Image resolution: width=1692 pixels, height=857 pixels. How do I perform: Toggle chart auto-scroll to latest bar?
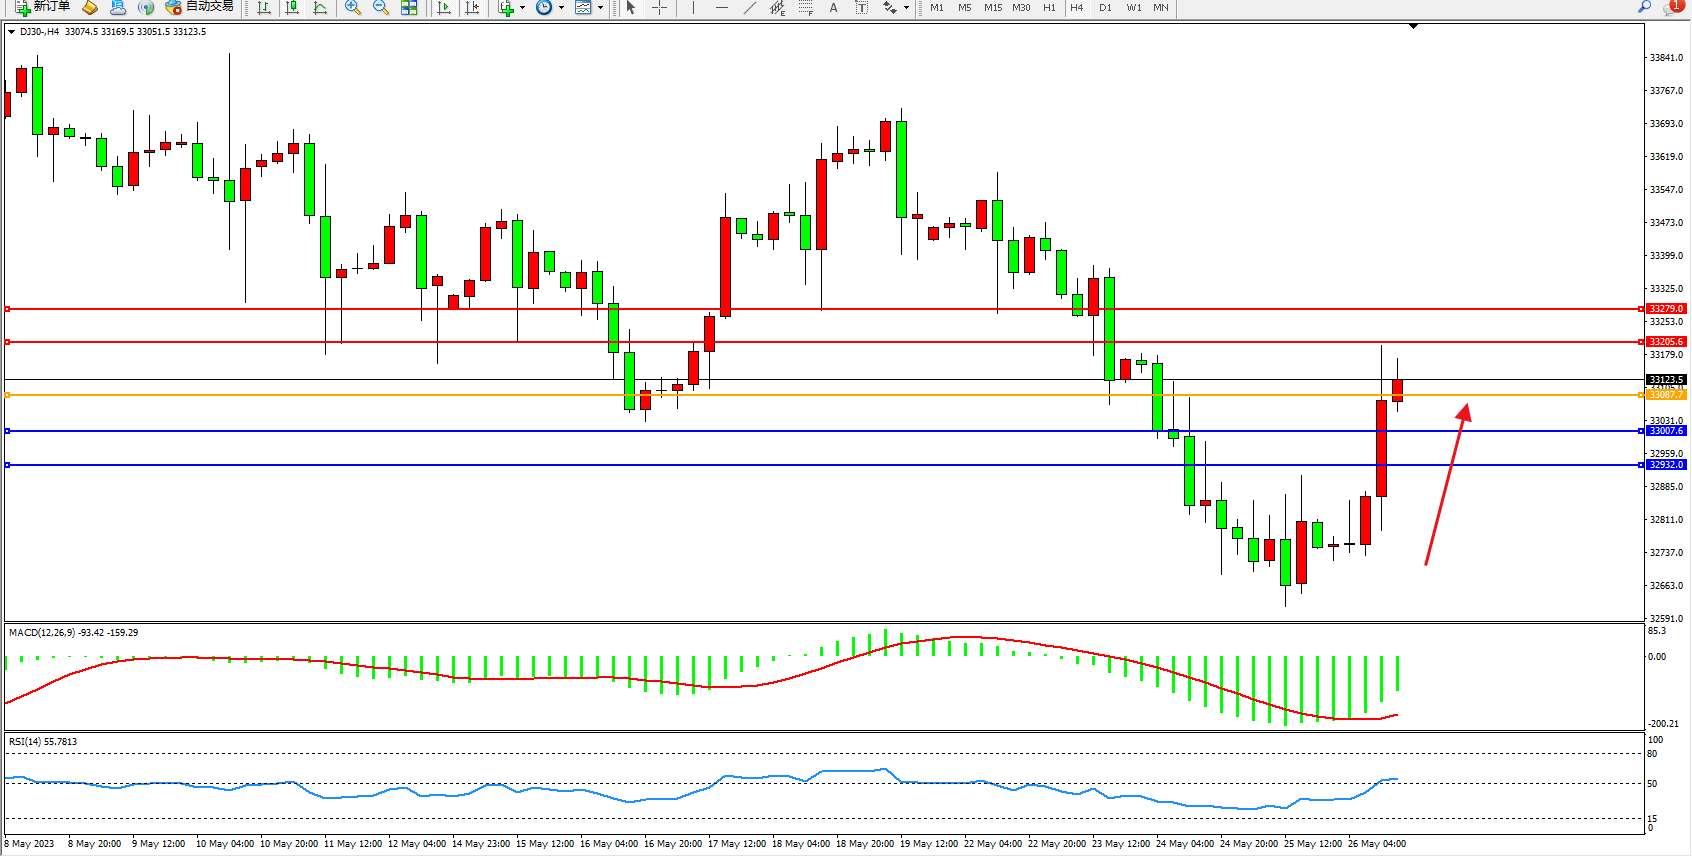[x=445, y=8]
